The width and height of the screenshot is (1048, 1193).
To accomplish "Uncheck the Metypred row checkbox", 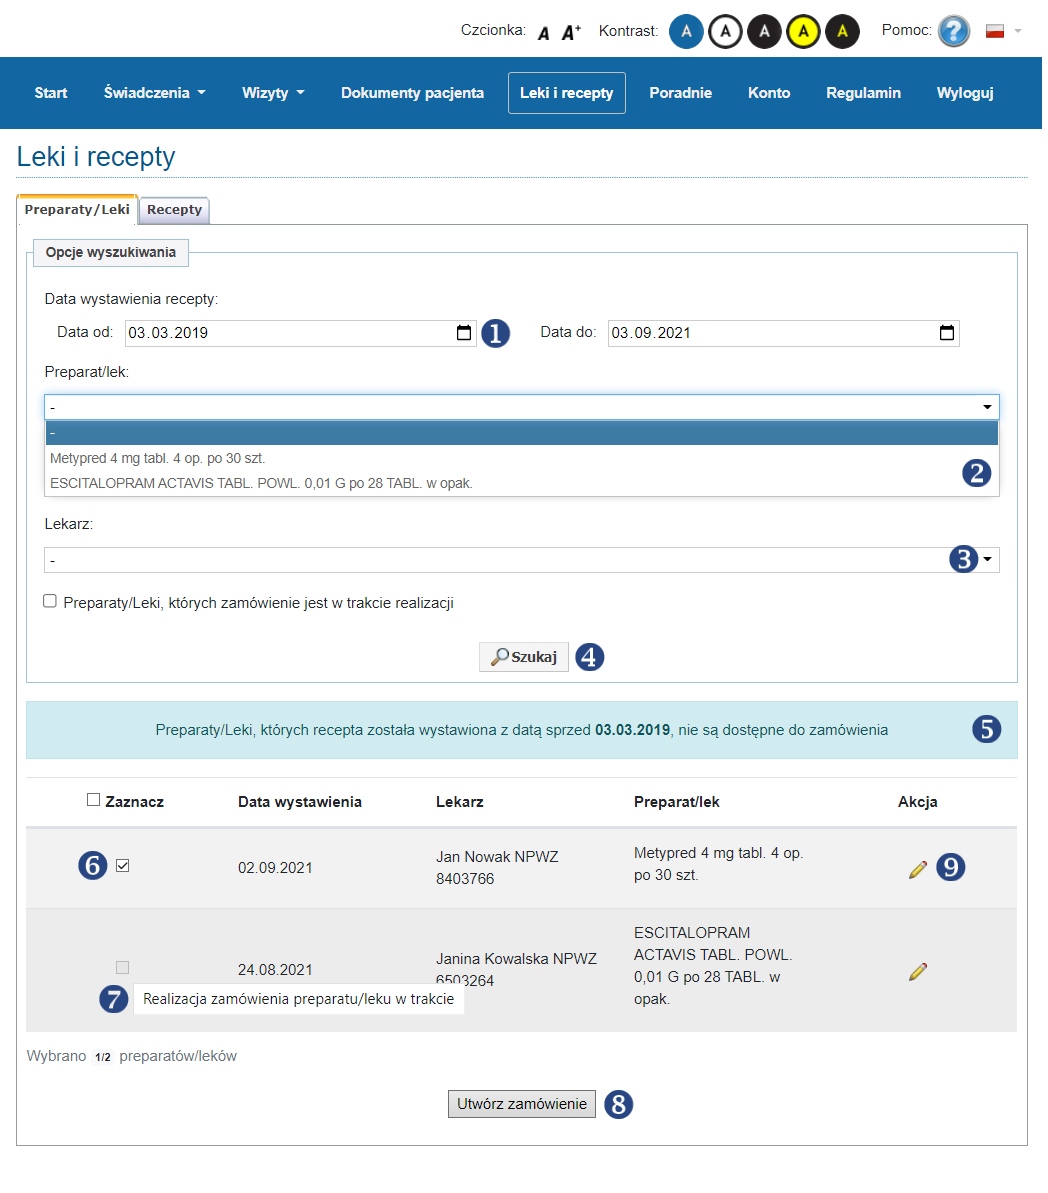I will point(122,866).
